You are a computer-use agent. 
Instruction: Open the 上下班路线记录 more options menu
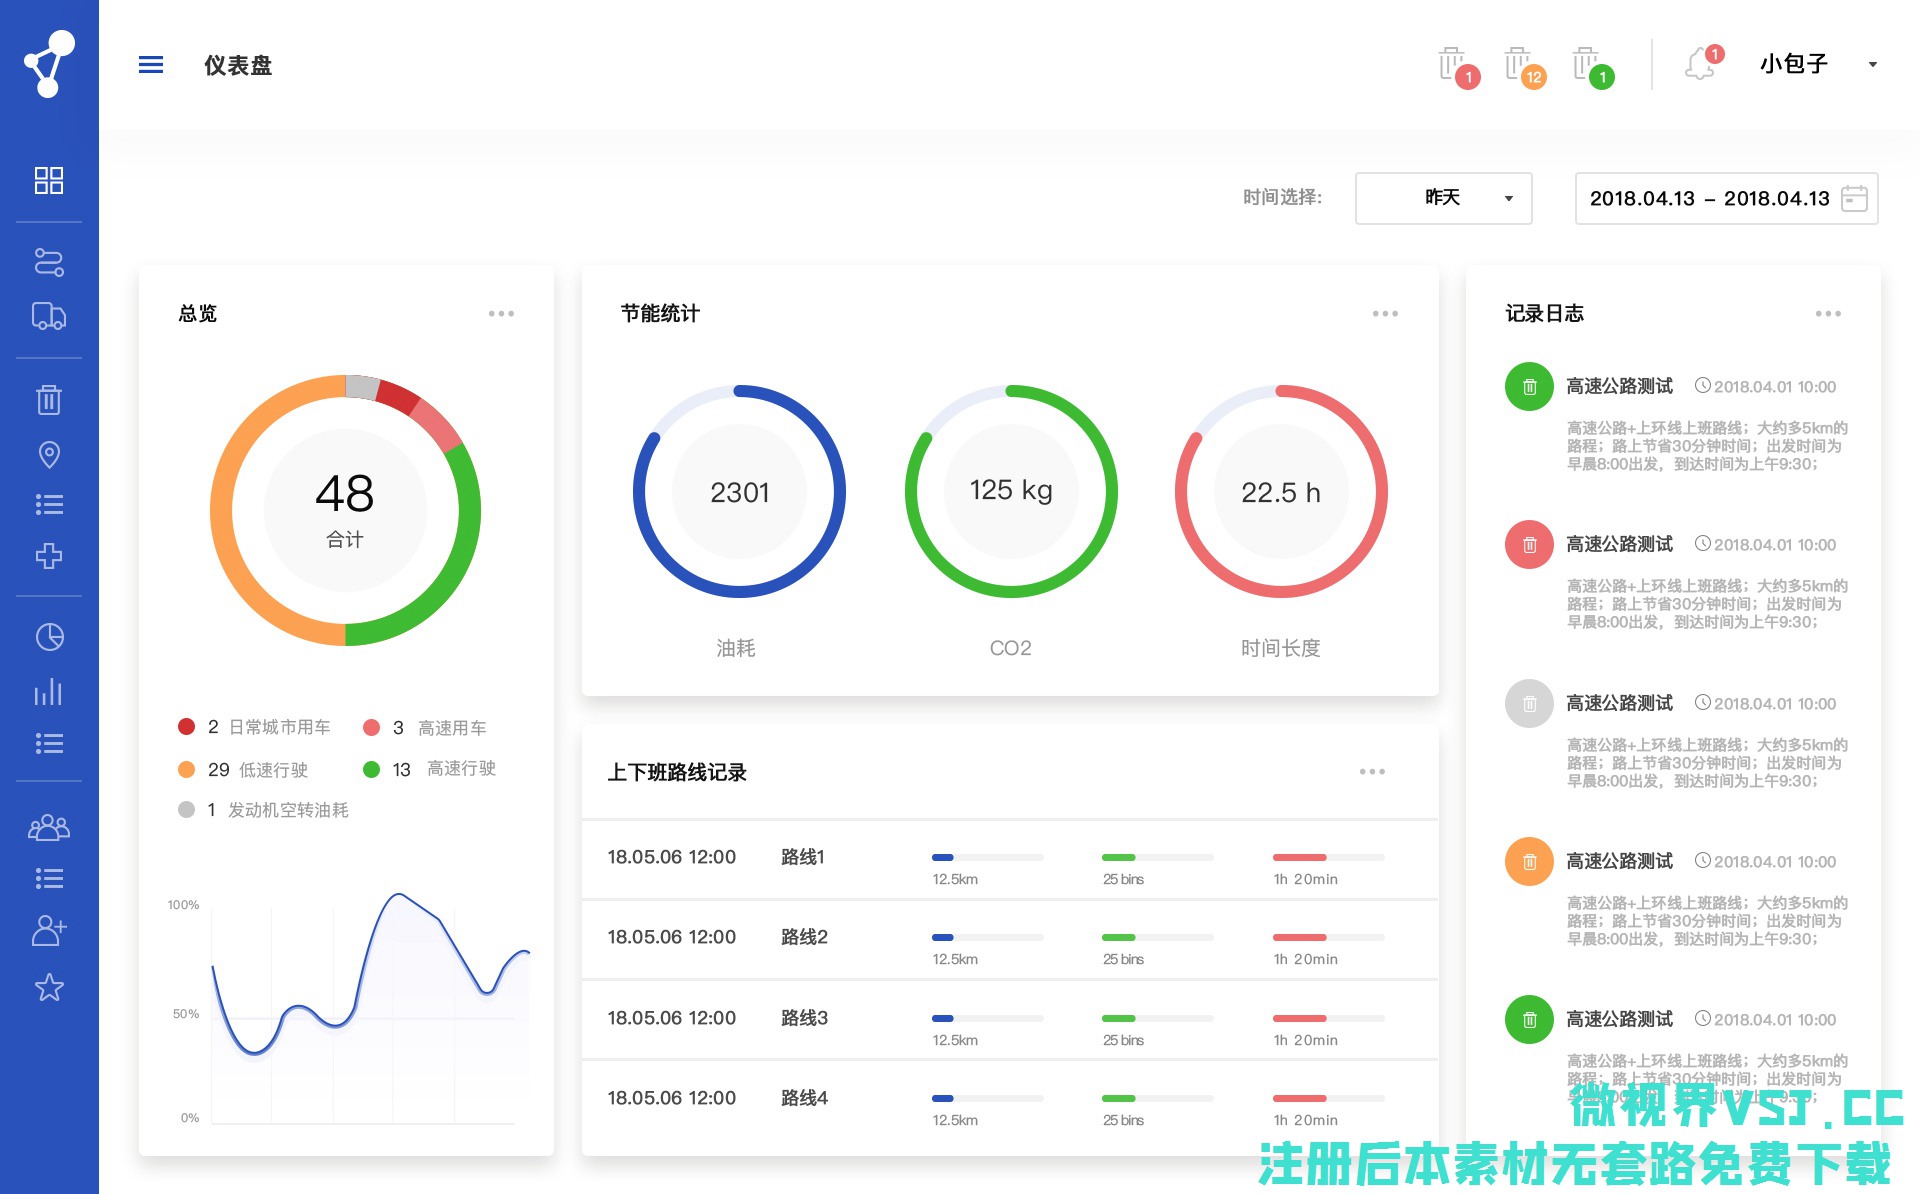click(x=1372, y=772)
